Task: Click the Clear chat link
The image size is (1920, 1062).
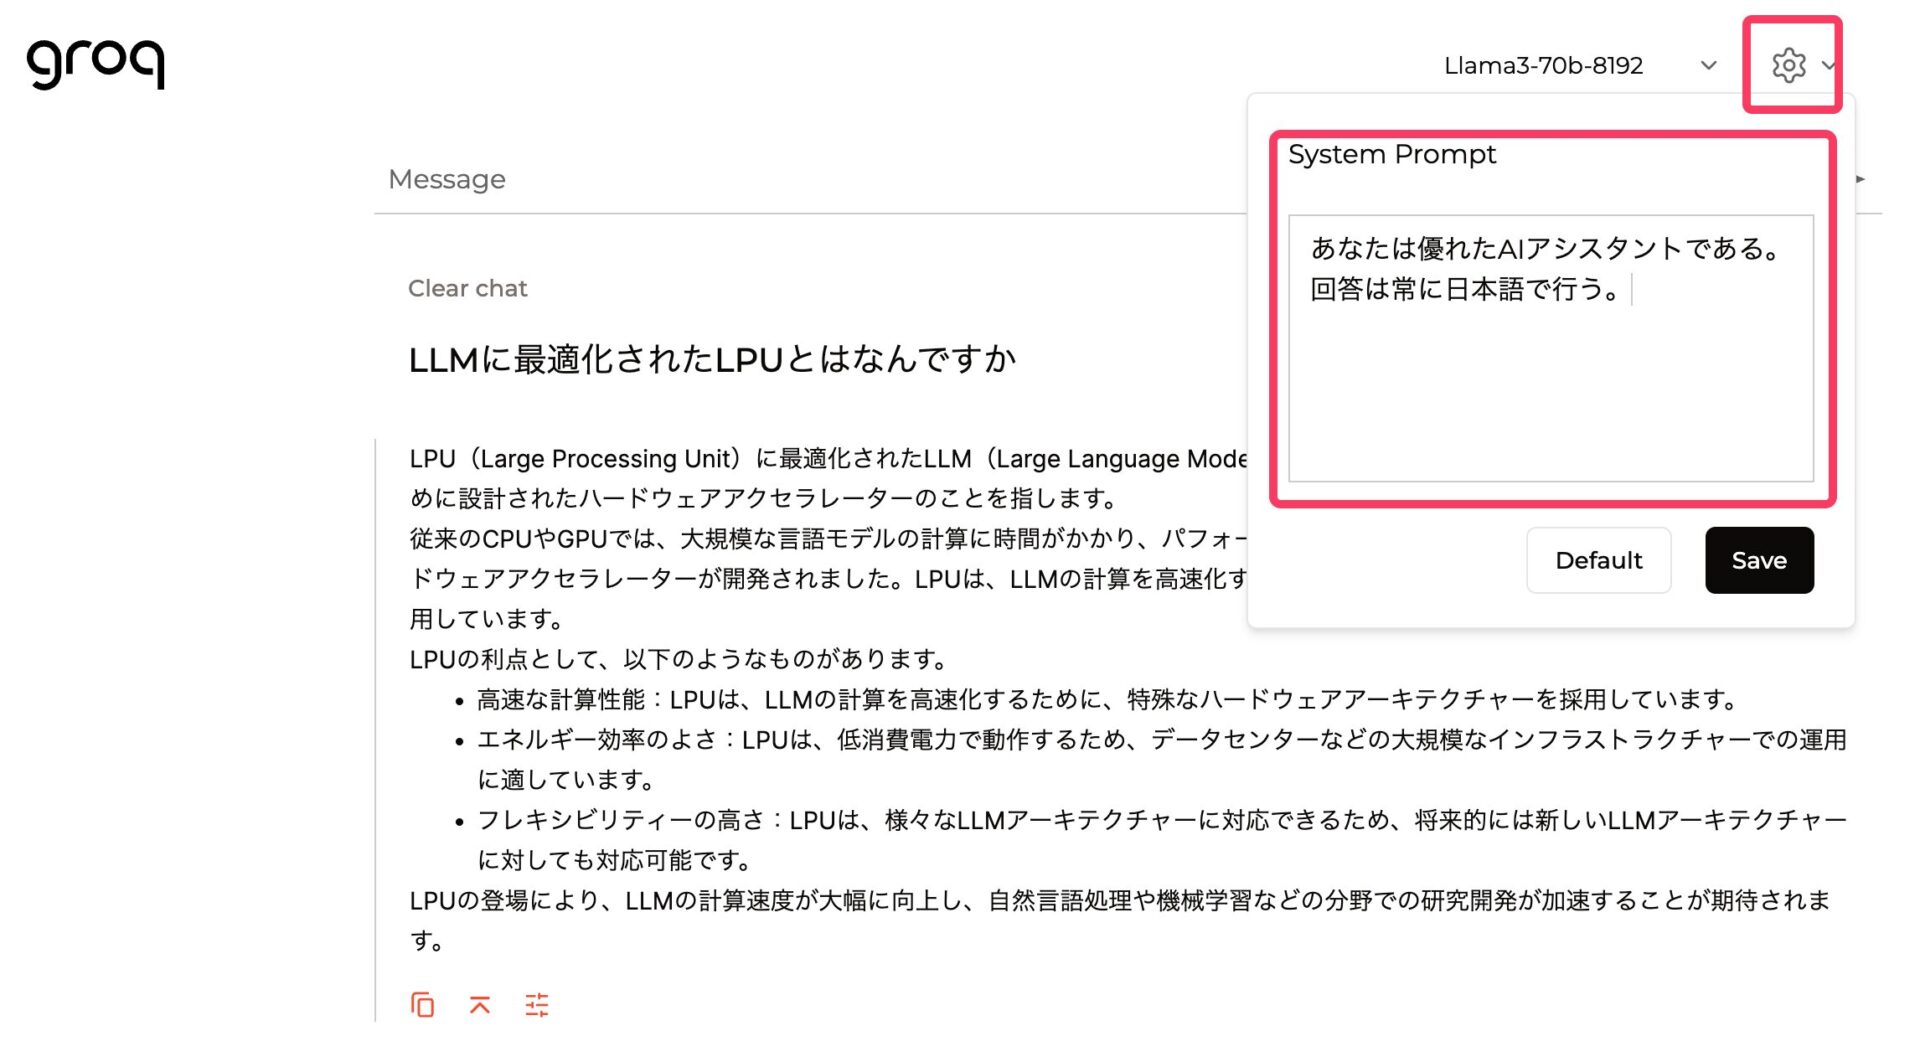Action: click(467, 289)
